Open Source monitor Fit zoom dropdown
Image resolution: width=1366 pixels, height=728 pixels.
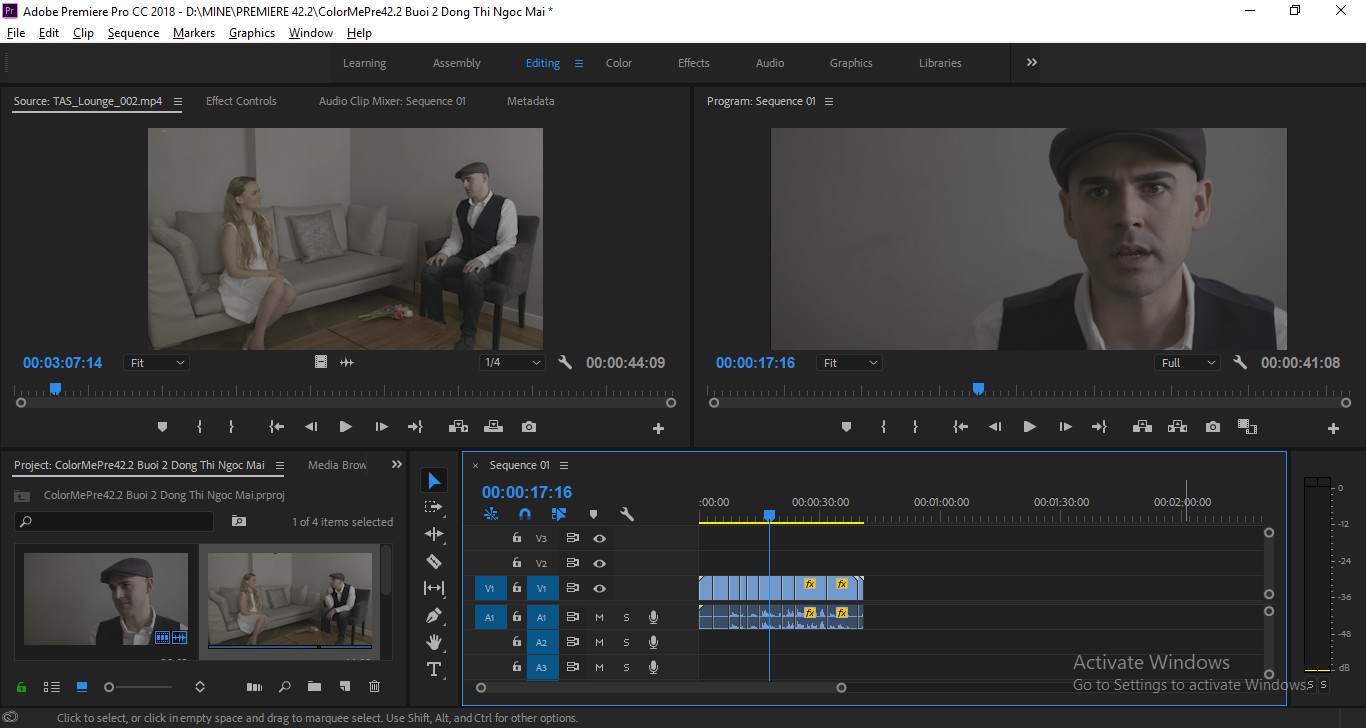(x=155, y=363)
